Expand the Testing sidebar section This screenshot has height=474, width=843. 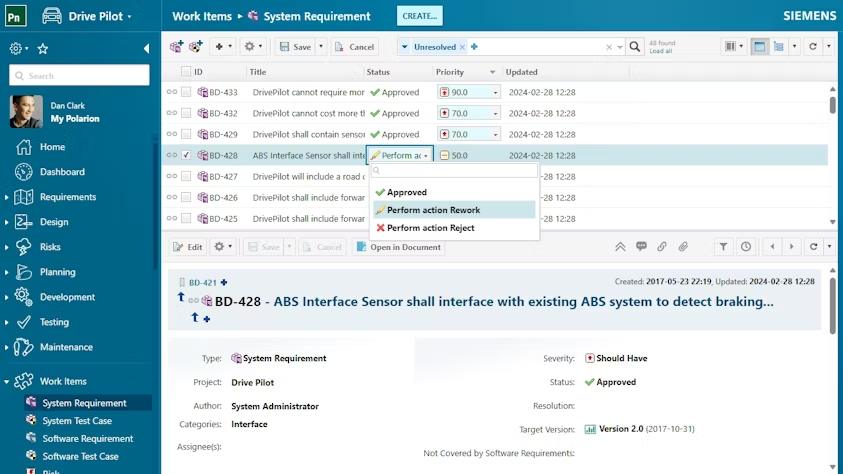pos(6,322)
